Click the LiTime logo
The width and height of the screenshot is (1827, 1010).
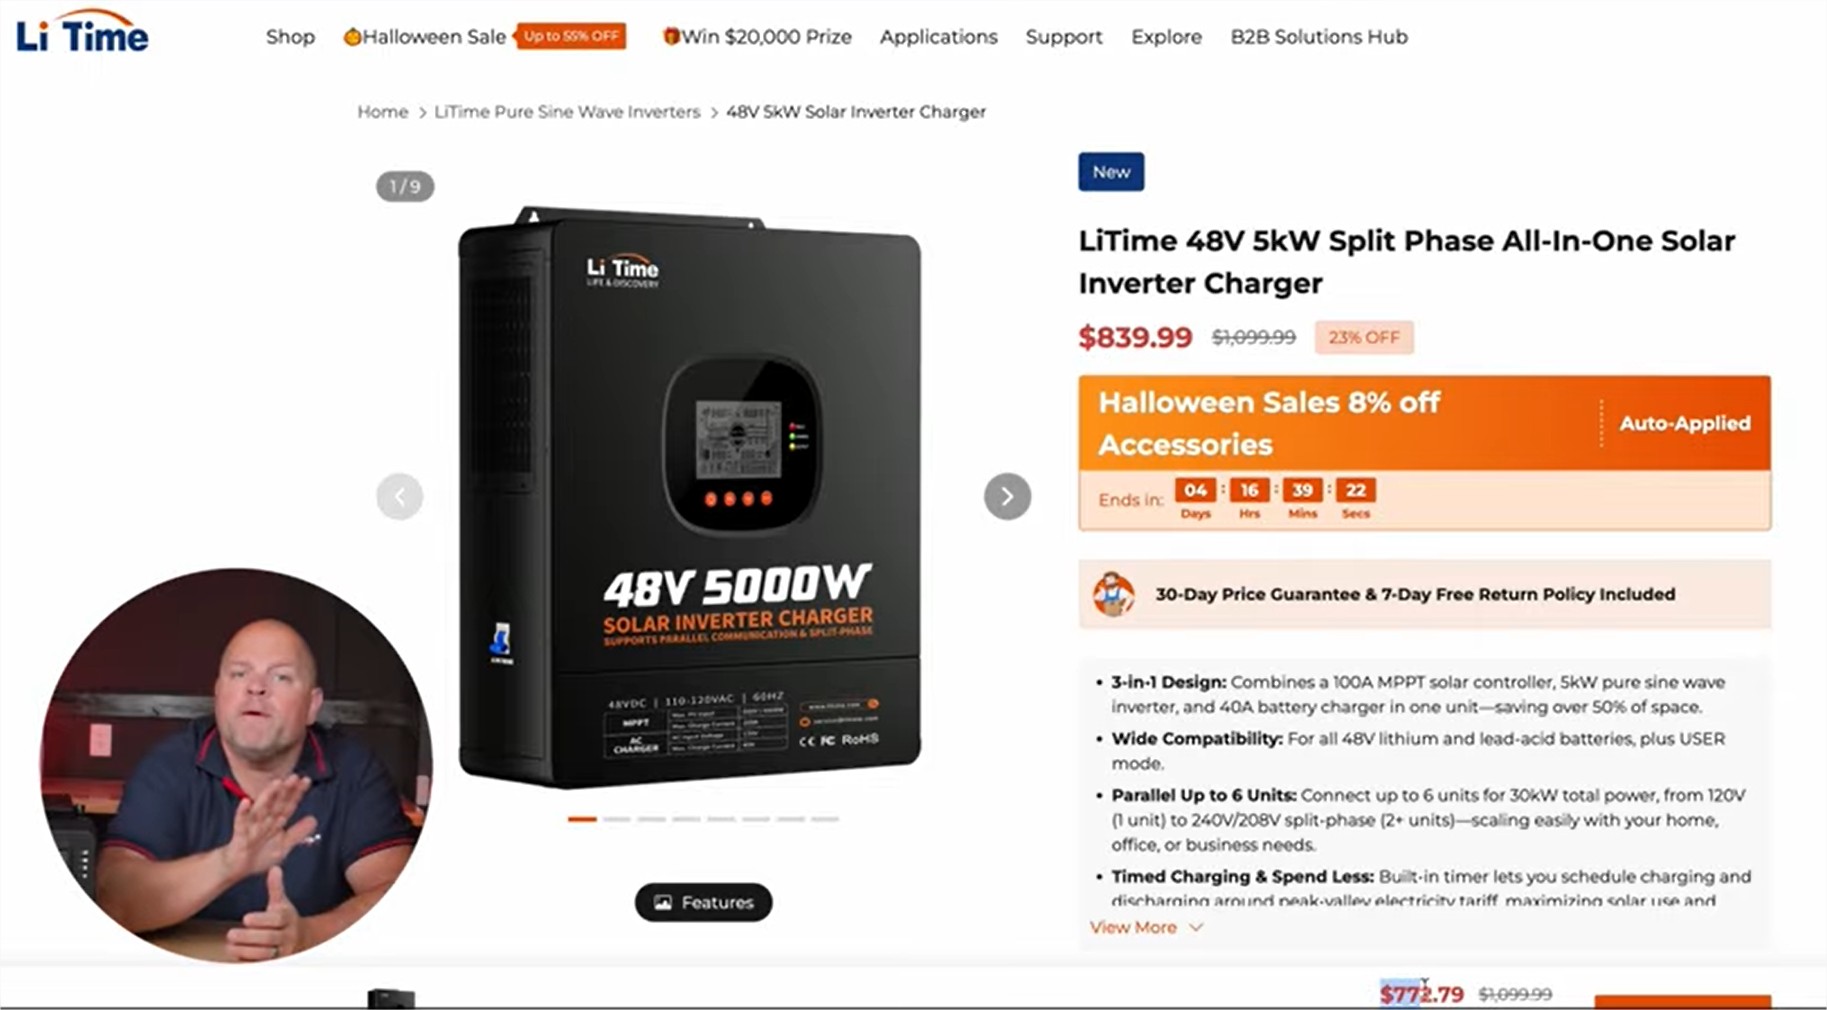click(x=82, y=33)
